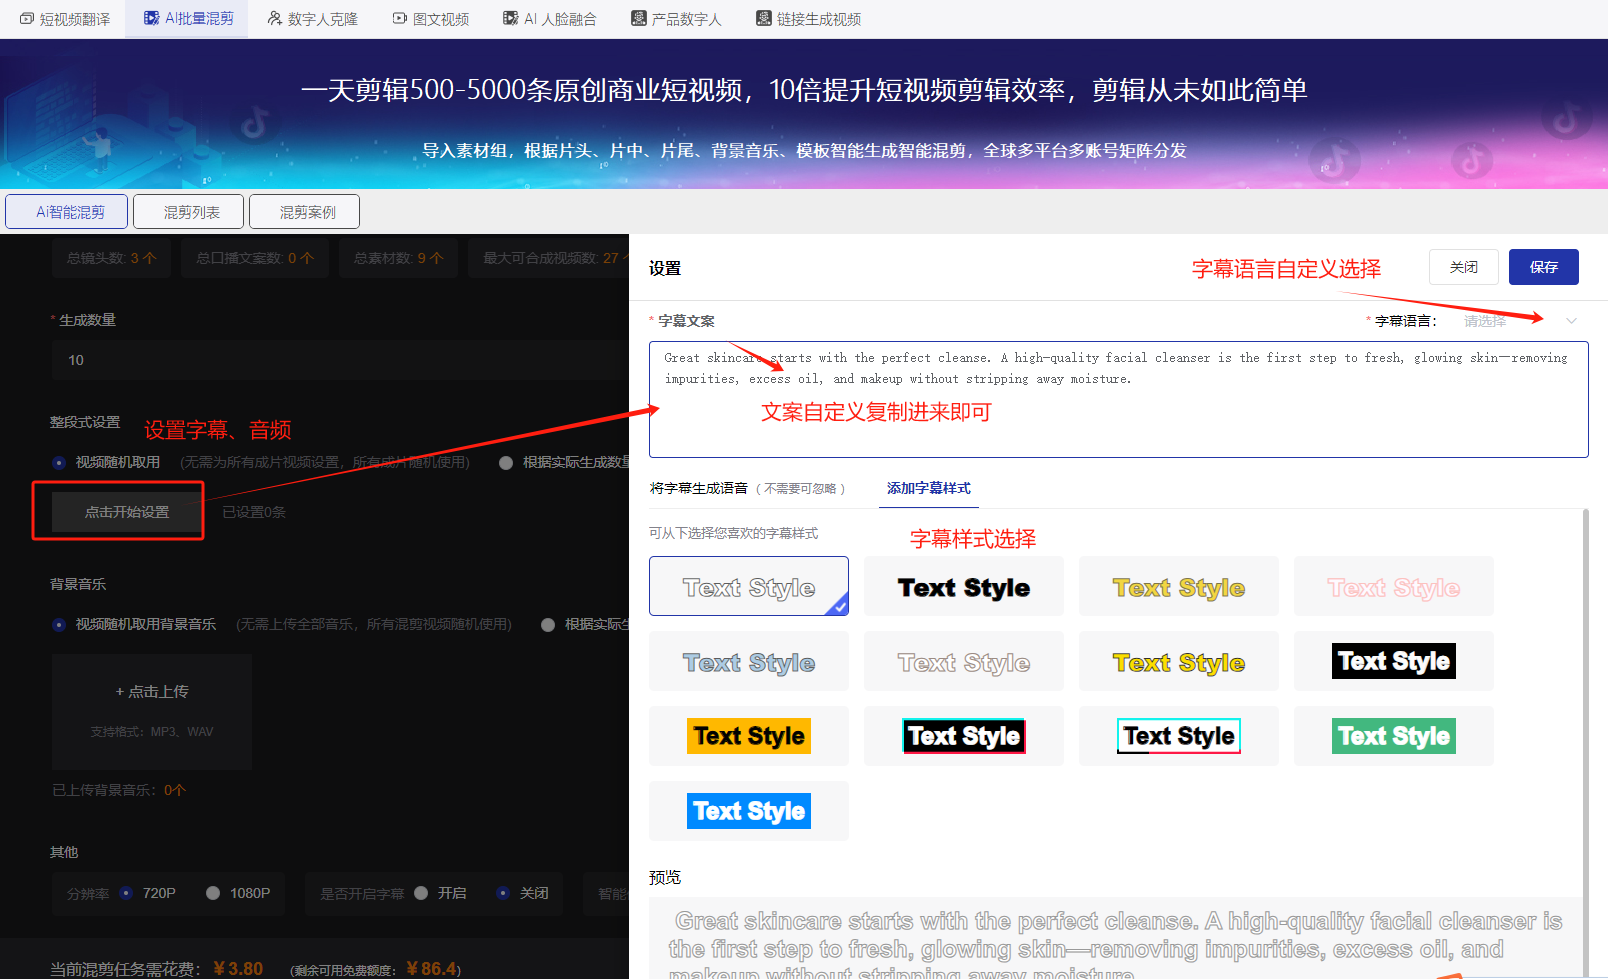Enable 1080P resolution

point(211,893)
